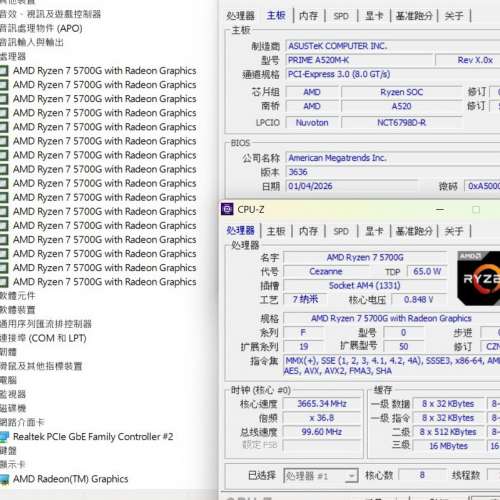Click core voltage value 0.848 V
This screenshot has width=500, height=500.
point(419,300)
